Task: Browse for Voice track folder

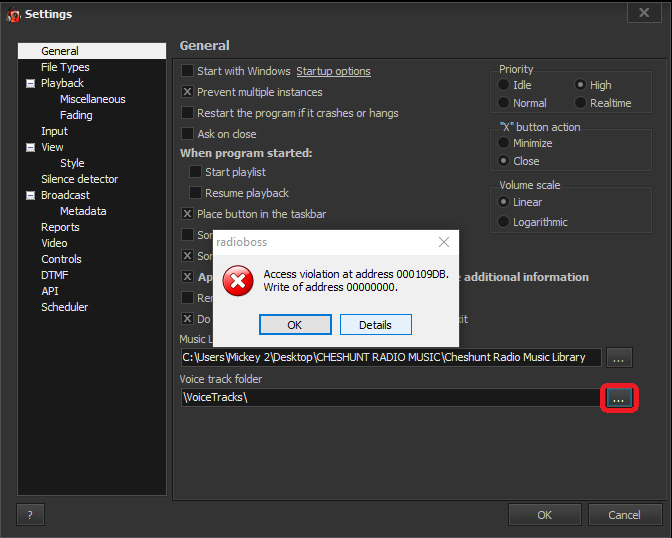Action: click(618, 398)
